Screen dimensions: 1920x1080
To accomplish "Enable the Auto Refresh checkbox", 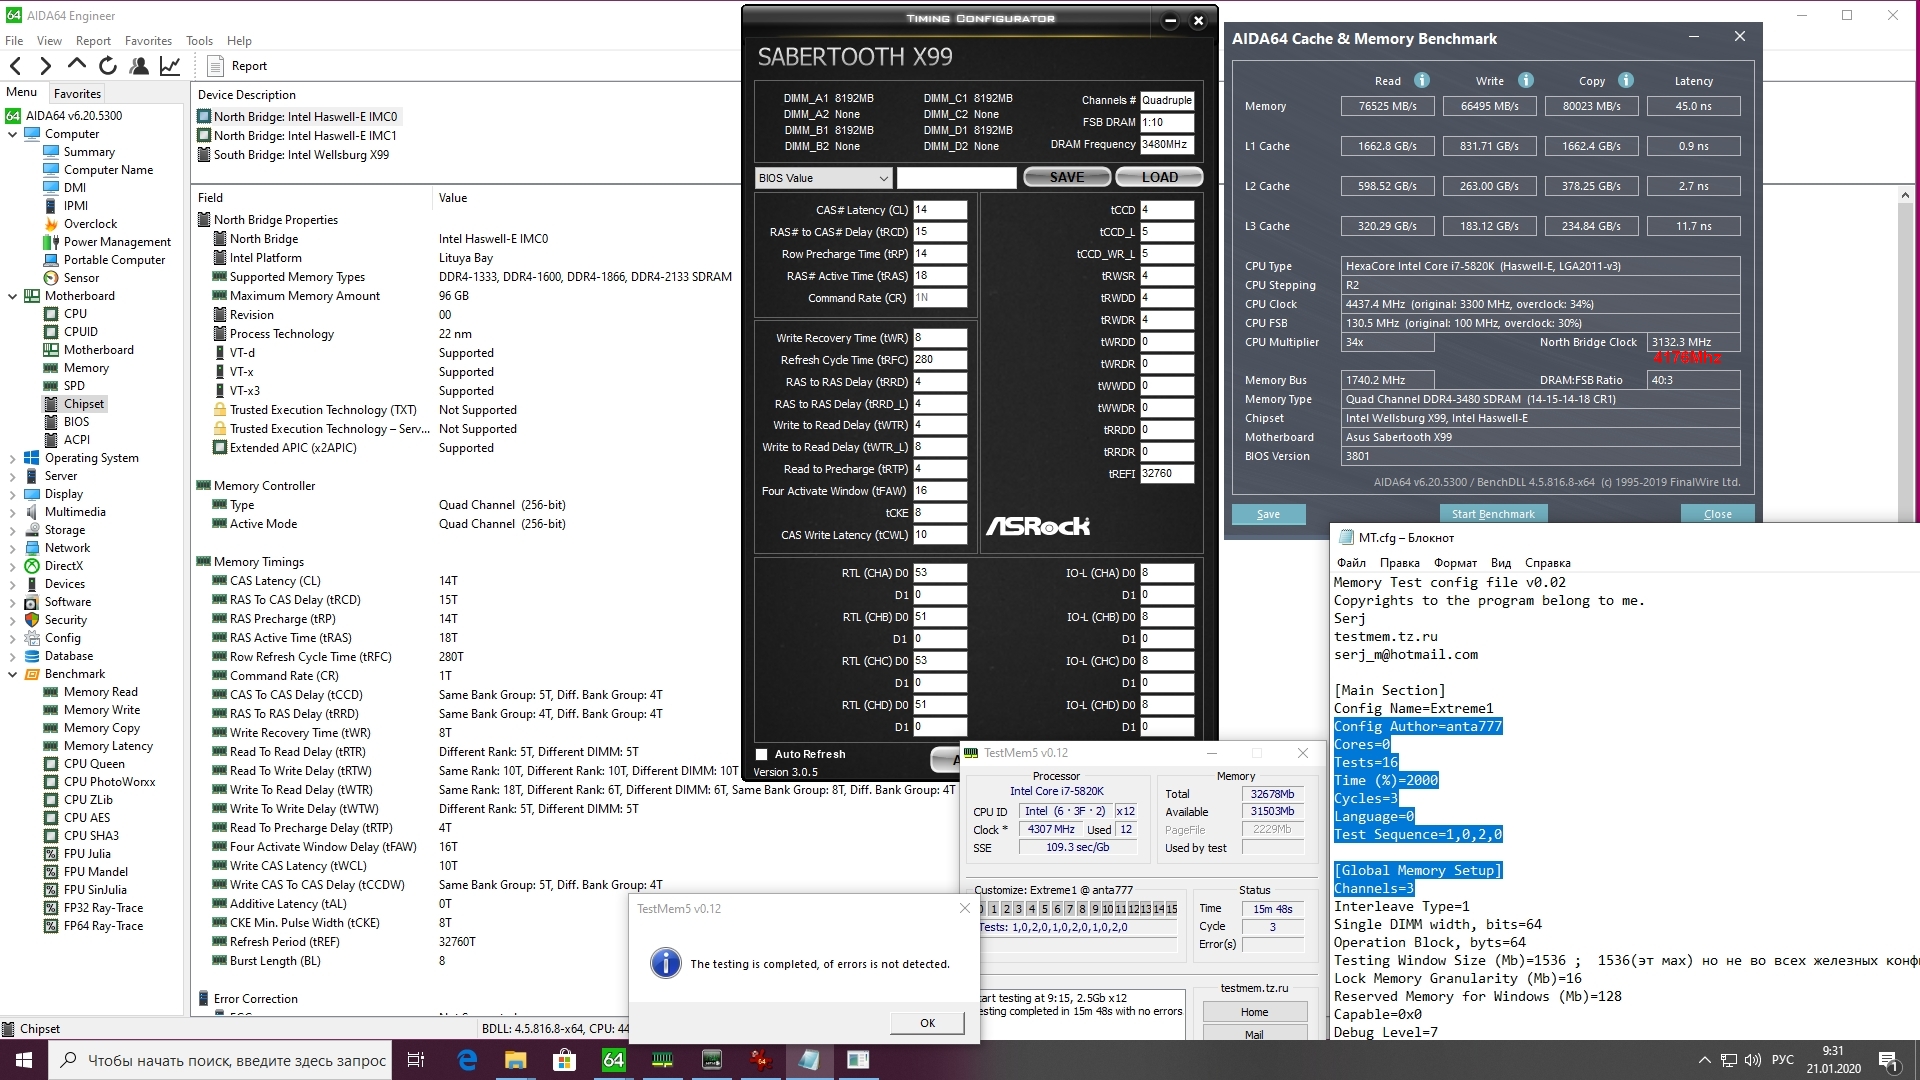I will tap(762, 755).
